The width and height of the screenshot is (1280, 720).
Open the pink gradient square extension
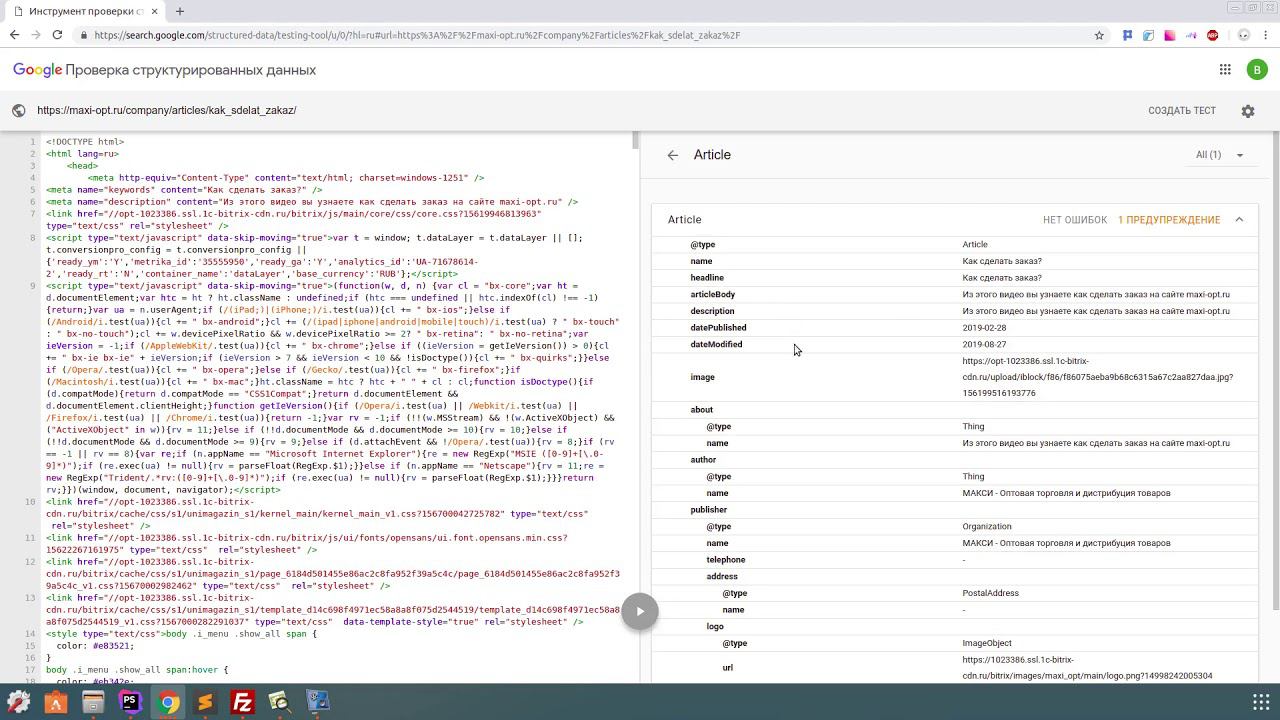pyautogui.click(x=1170, y=35)
